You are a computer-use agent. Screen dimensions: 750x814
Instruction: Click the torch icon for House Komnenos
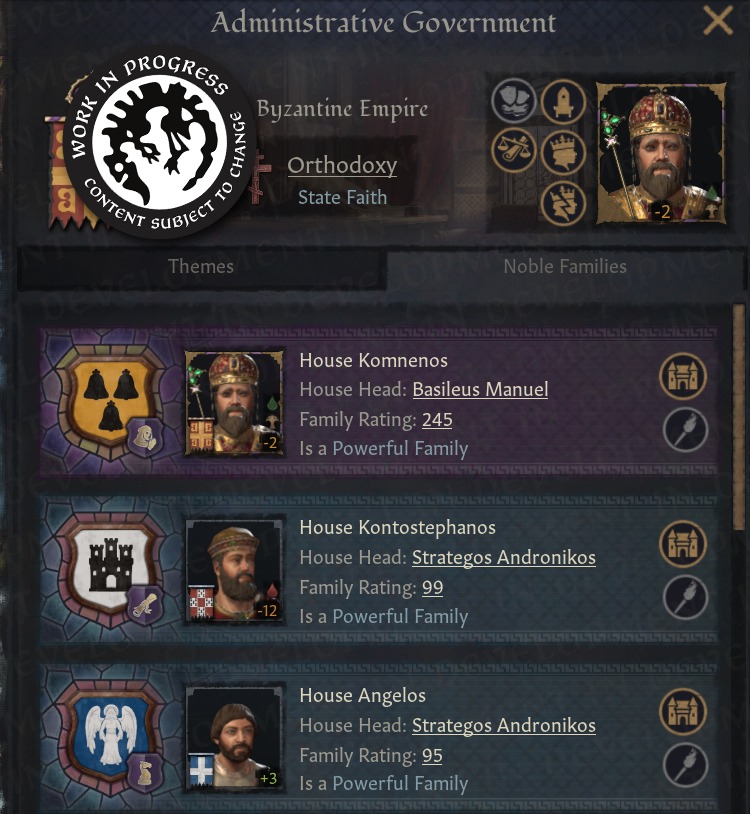coord(686,430)
